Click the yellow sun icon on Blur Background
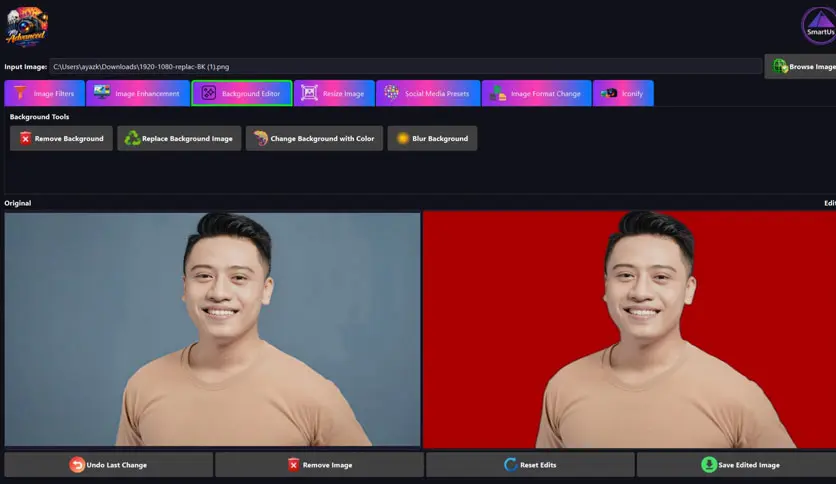Image resolution: width=836 pixels, height=484 pixels. click(403, 139)
